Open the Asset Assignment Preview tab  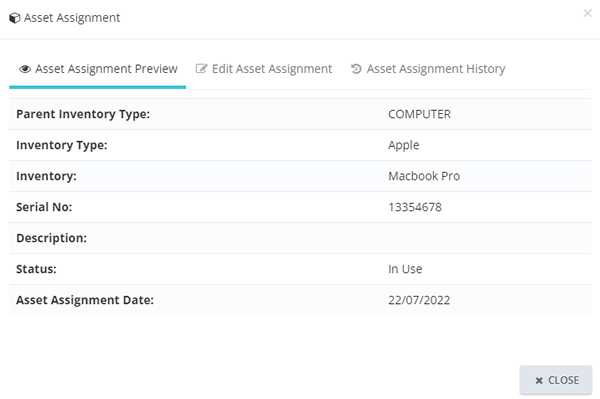point(98,69)
